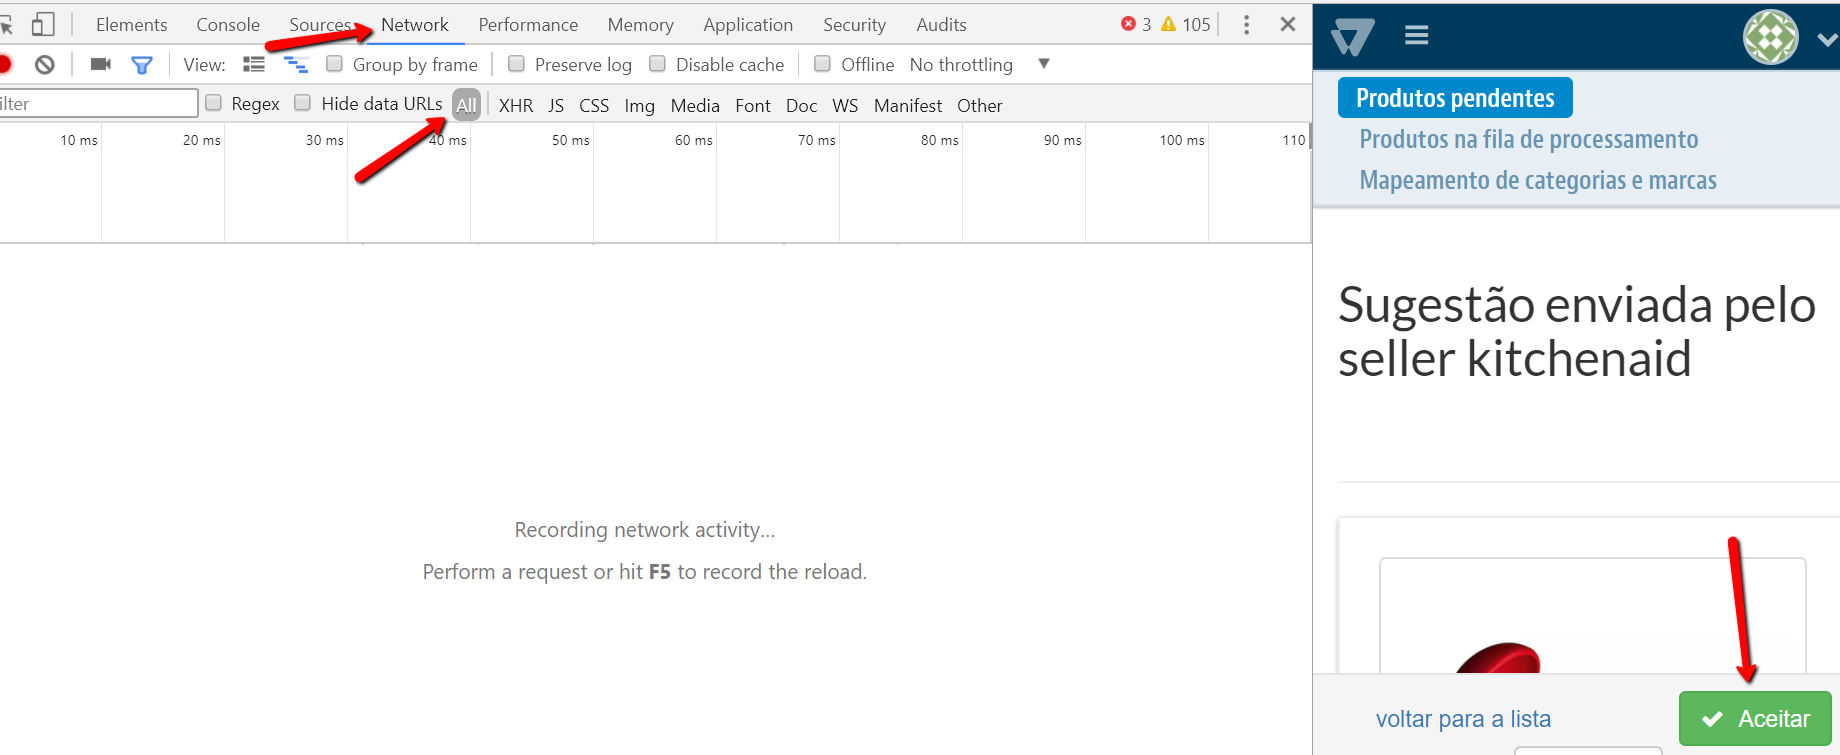
Task: Clear the network log with clear icon
Action: (x=44, y=65)
